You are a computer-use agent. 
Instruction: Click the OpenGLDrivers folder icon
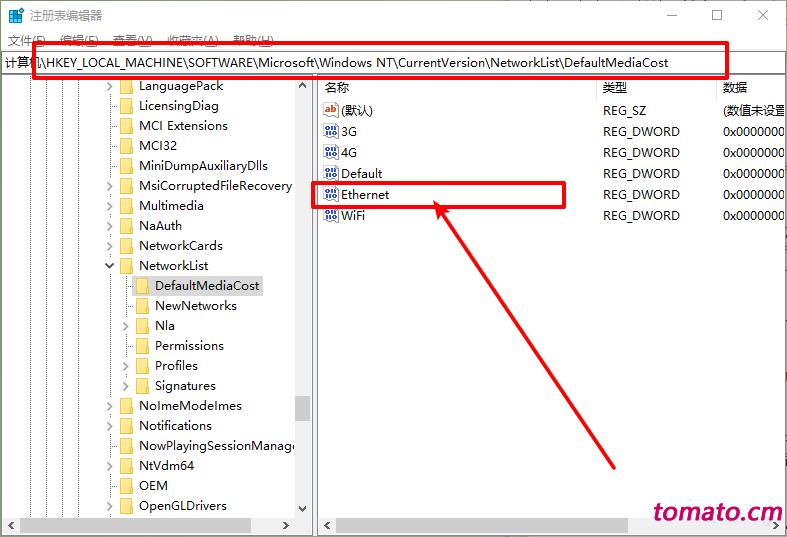point(126,506)
